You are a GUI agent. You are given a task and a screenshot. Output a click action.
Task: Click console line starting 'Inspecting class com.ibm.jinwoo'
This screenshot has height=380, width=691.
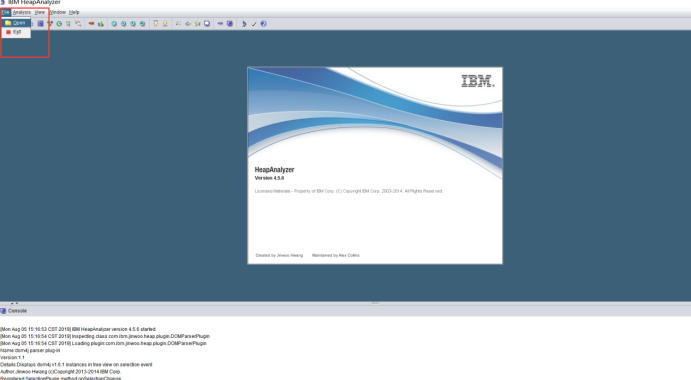tap(105, 336)
